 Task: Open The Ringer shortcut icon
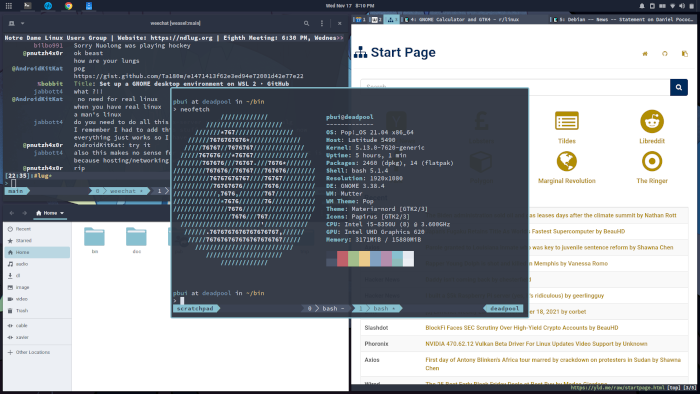[x=652, y=162]
